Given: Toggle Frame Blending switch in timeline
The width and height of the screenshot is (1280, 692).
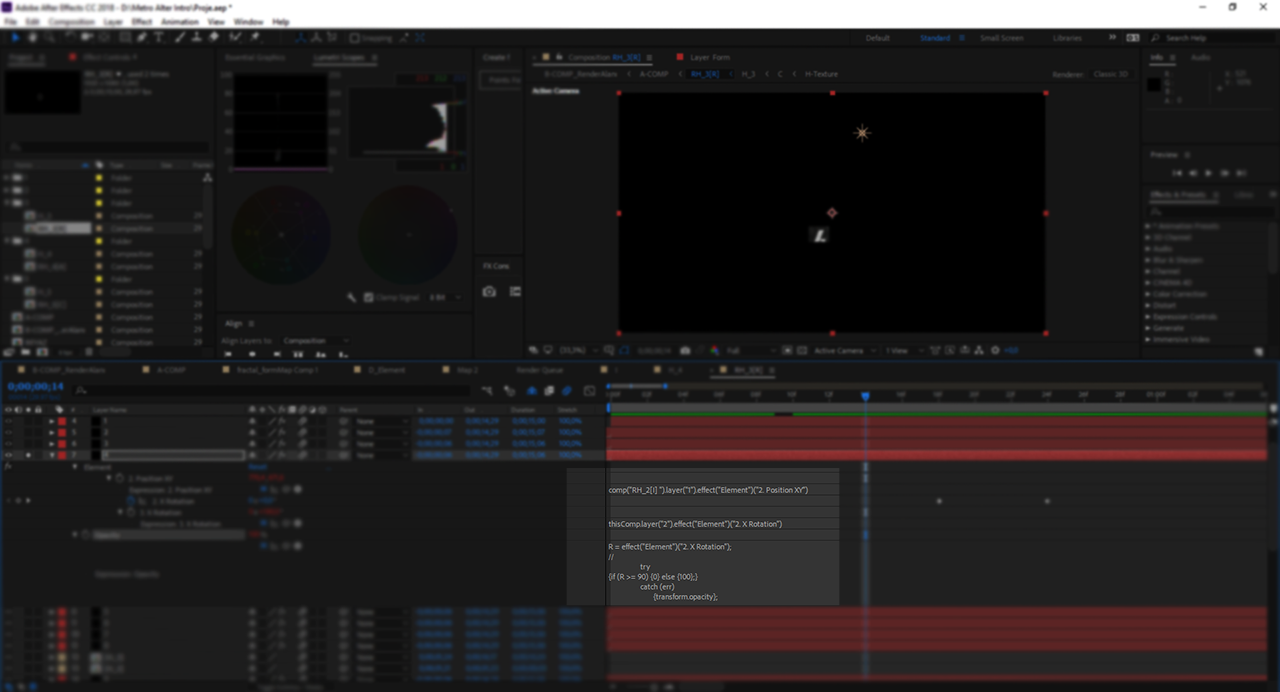Looking at the screenshot, I should tap(549, 391).
